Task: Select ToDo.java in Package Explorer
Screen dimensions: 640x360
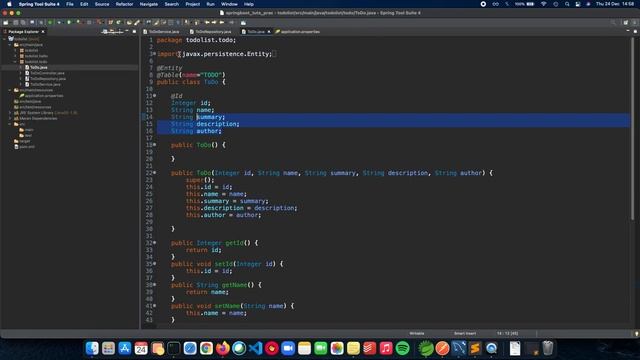Action: tap(39, 67)
